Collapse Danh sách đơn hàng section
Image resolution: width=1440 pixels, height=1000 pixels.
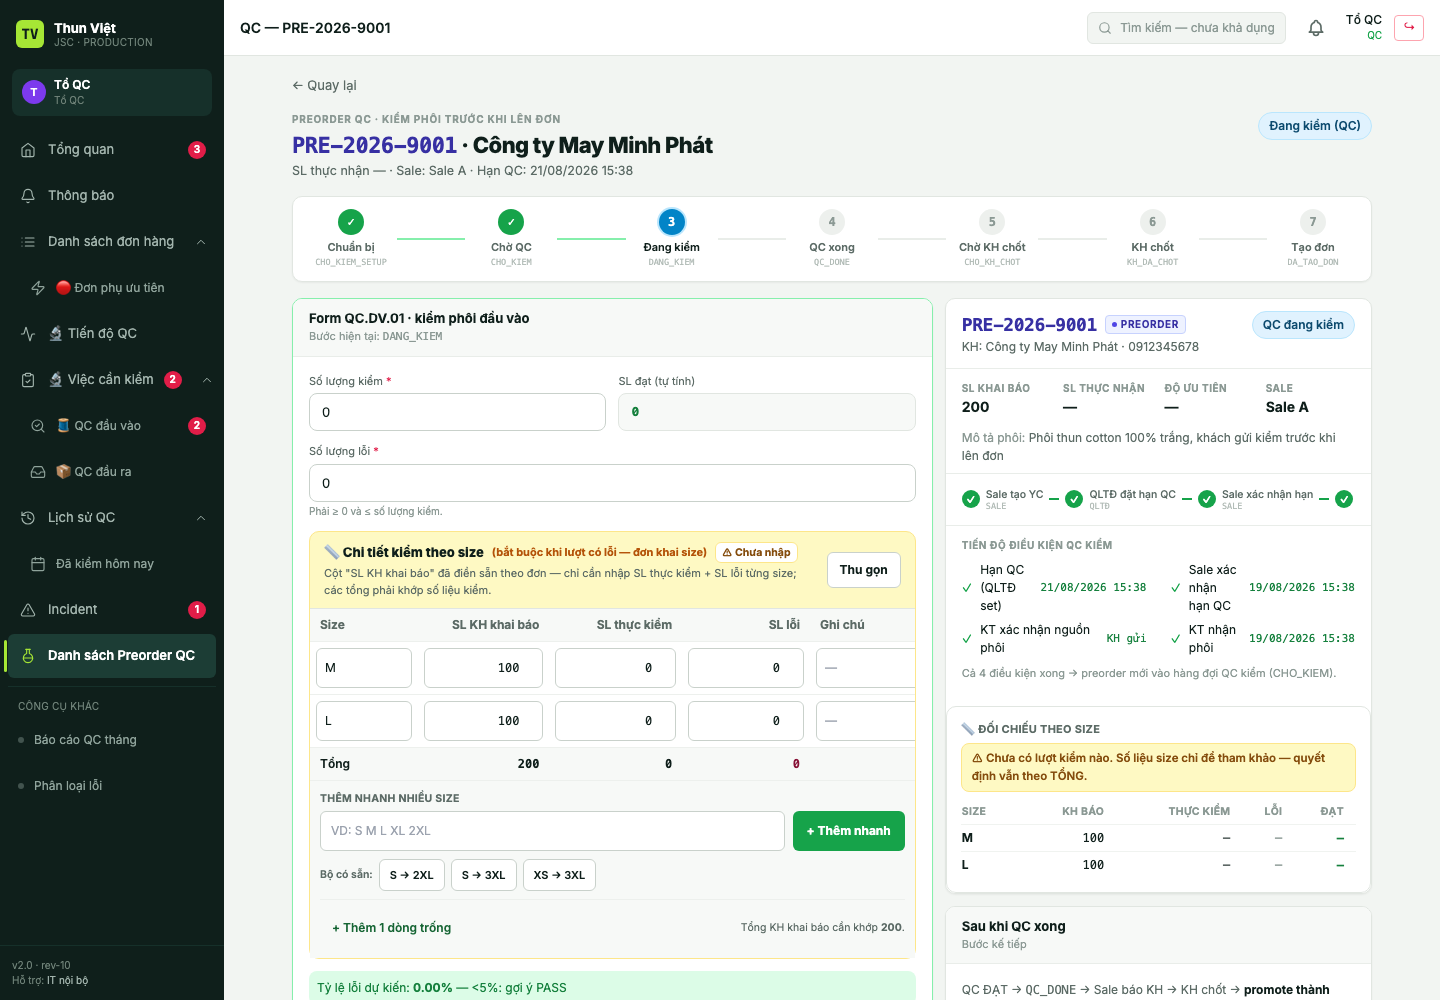pos(201,242)
